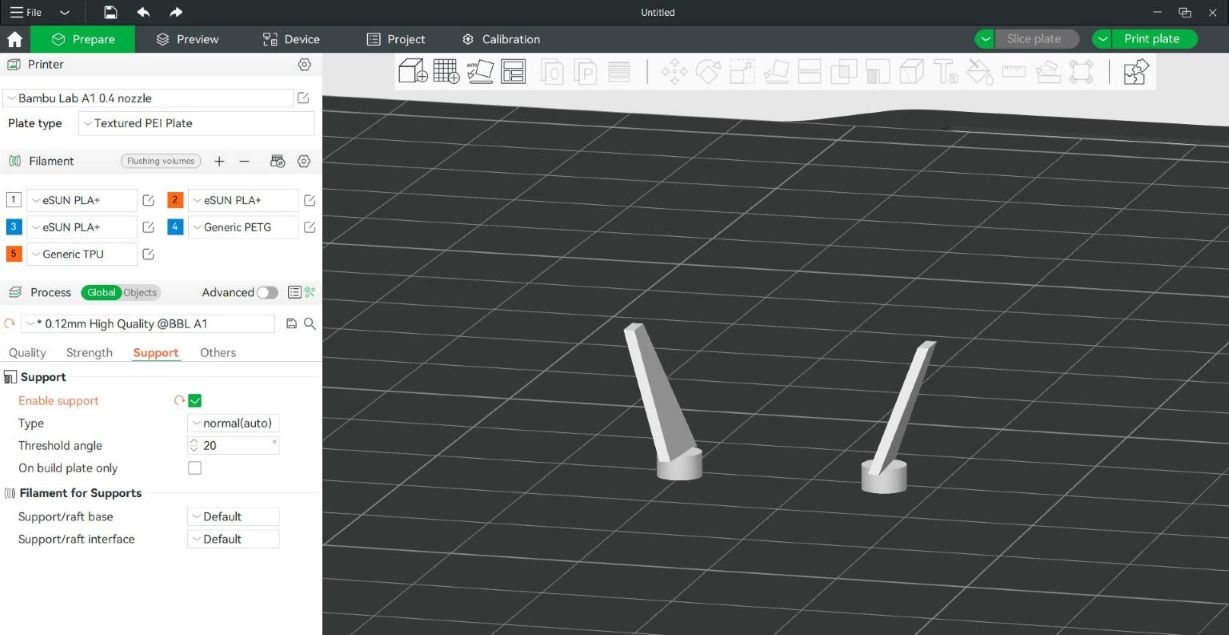Remove a filament with the minus icon
The image size is (1229, 635).
click(244, 161)
